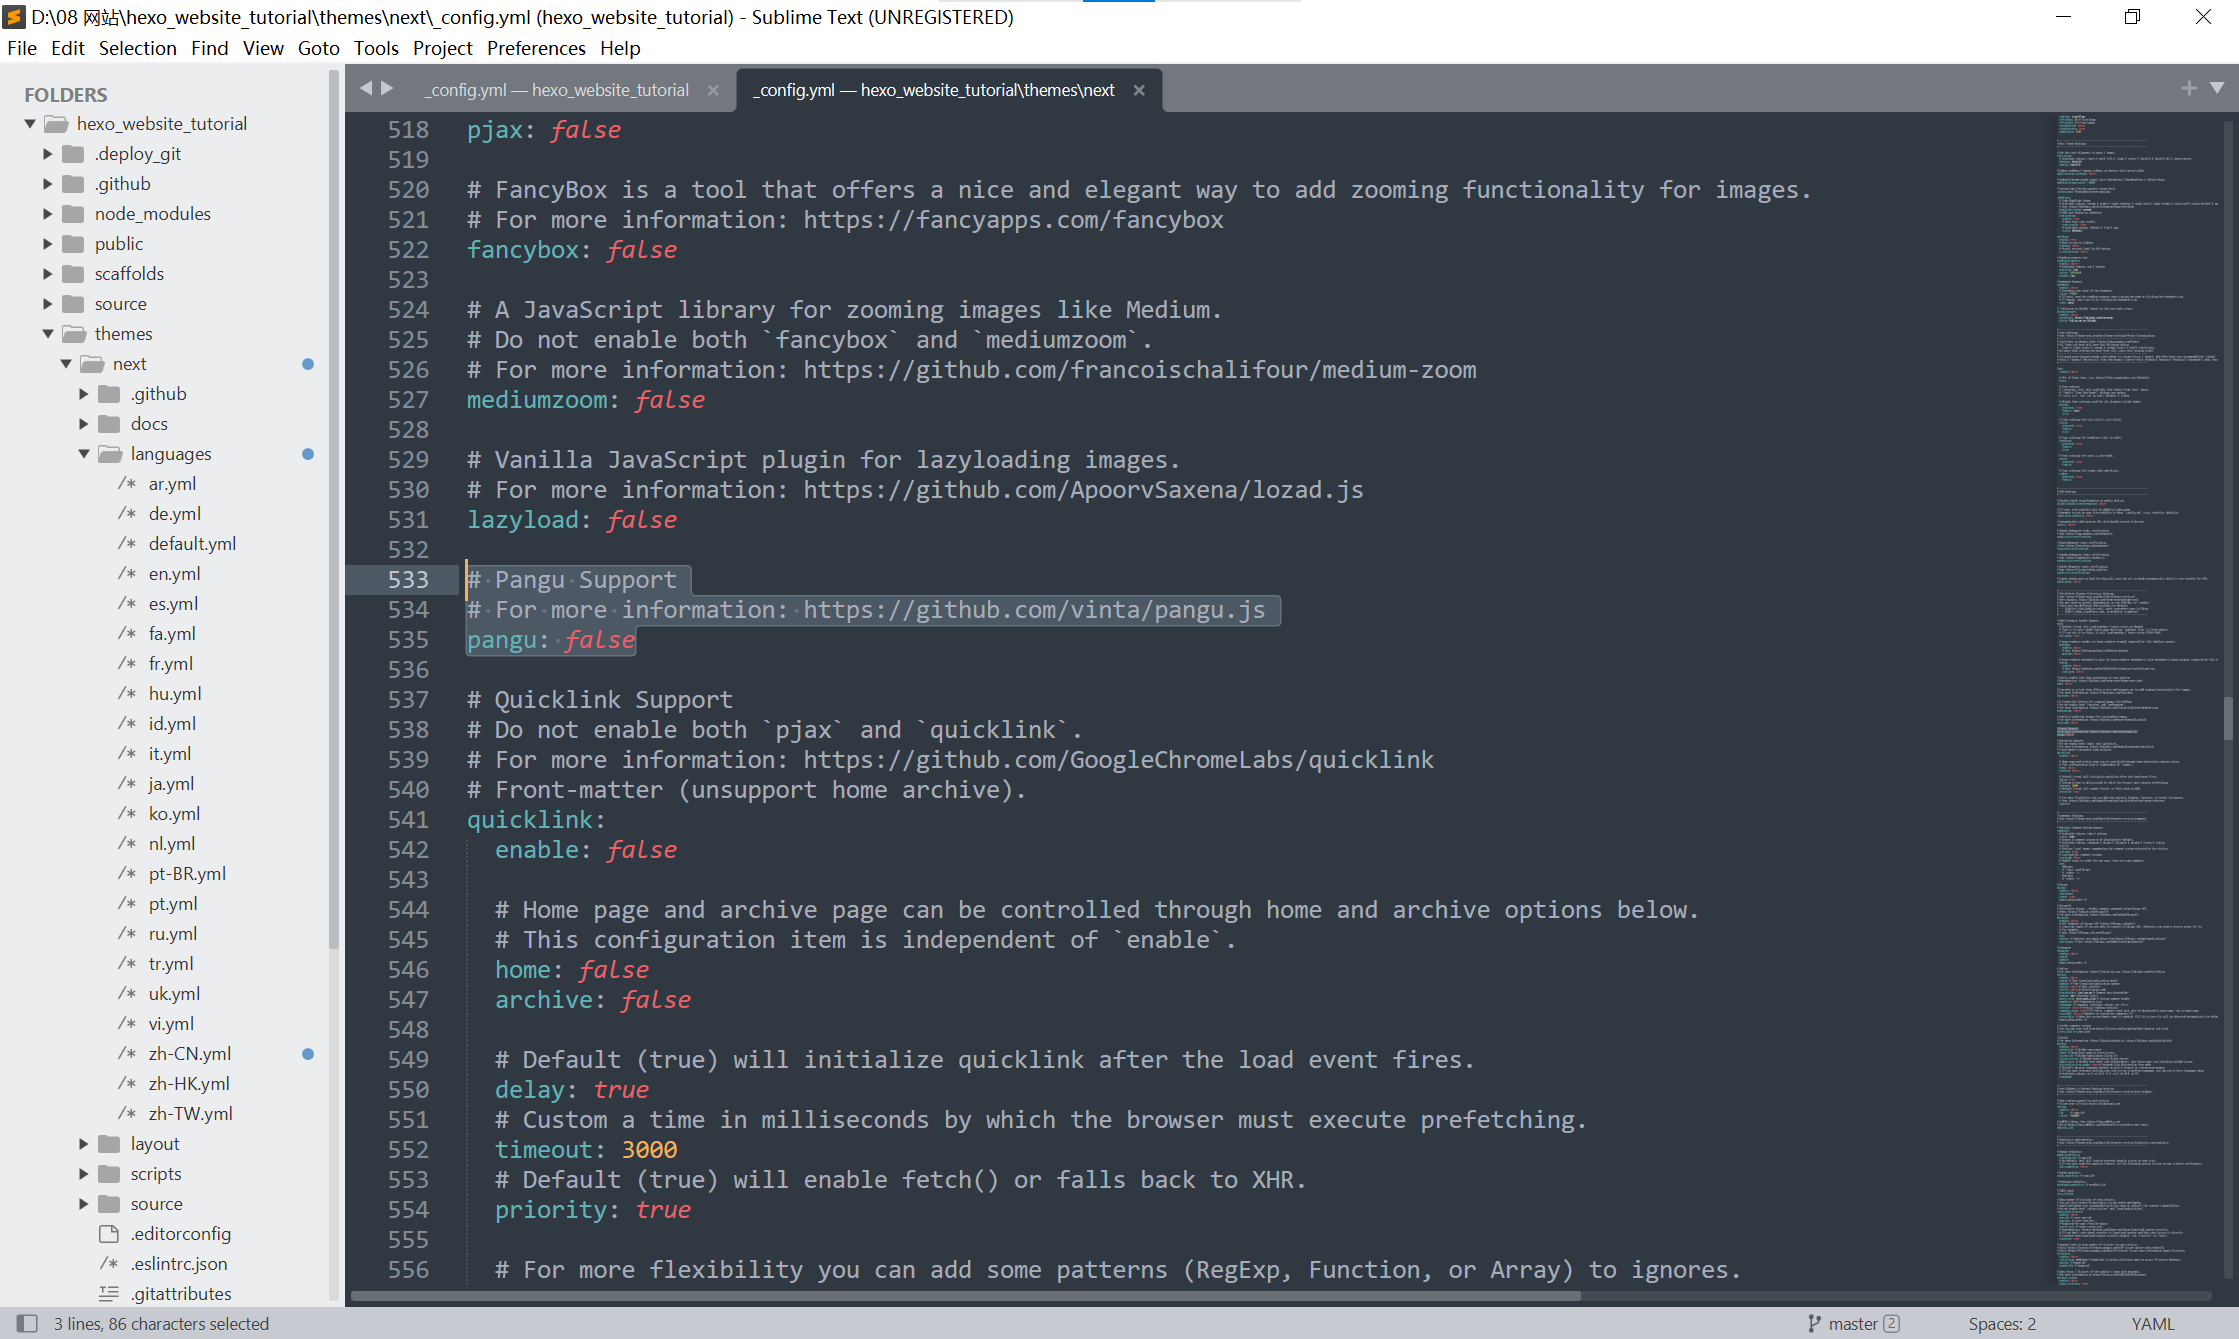Open a new tab with plus icon
This screenshot has width=2239, height=1339.
coord(2189,88)
